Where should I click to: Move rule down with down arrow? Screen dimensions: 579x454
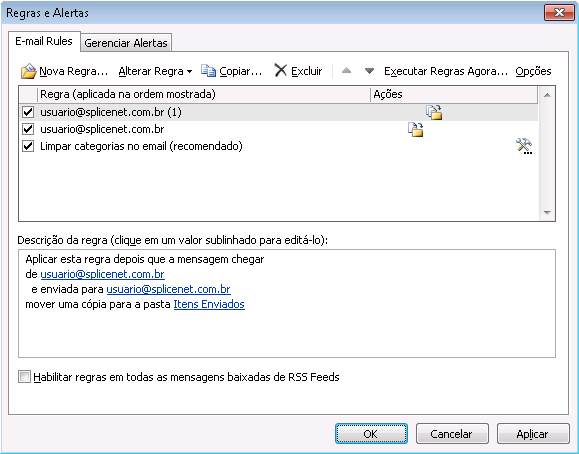point(369,71)
